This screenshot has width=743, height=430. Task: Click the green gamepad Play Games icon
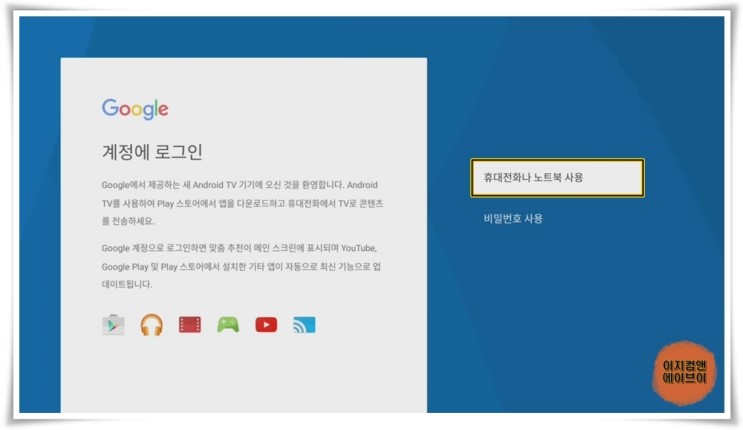pos(228,325)
